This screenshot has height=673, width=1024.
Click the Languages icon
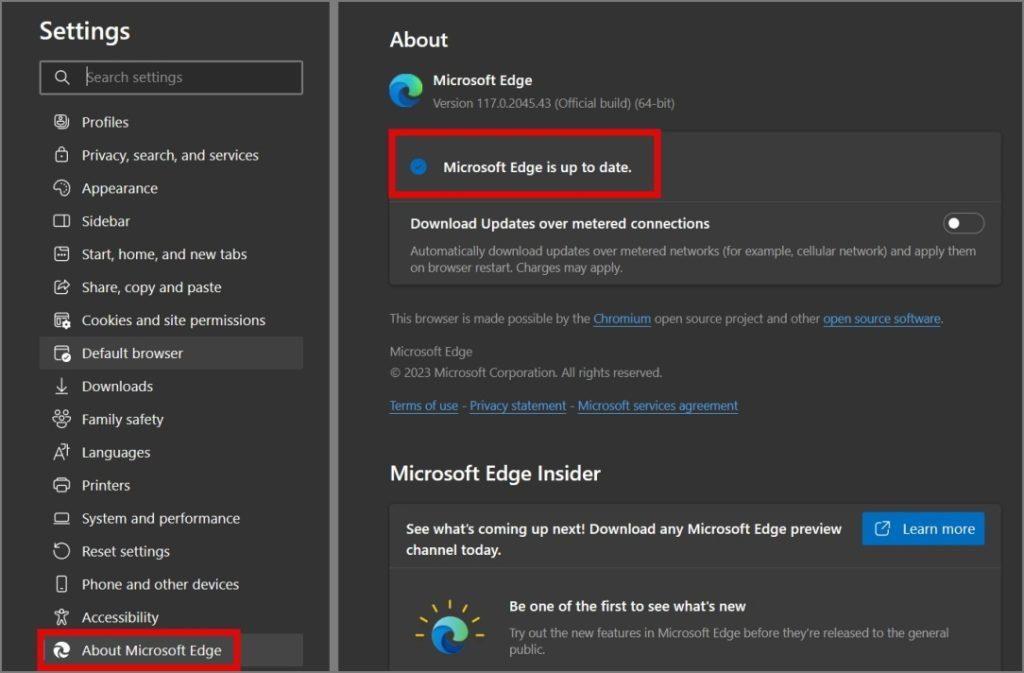[61, 452]
